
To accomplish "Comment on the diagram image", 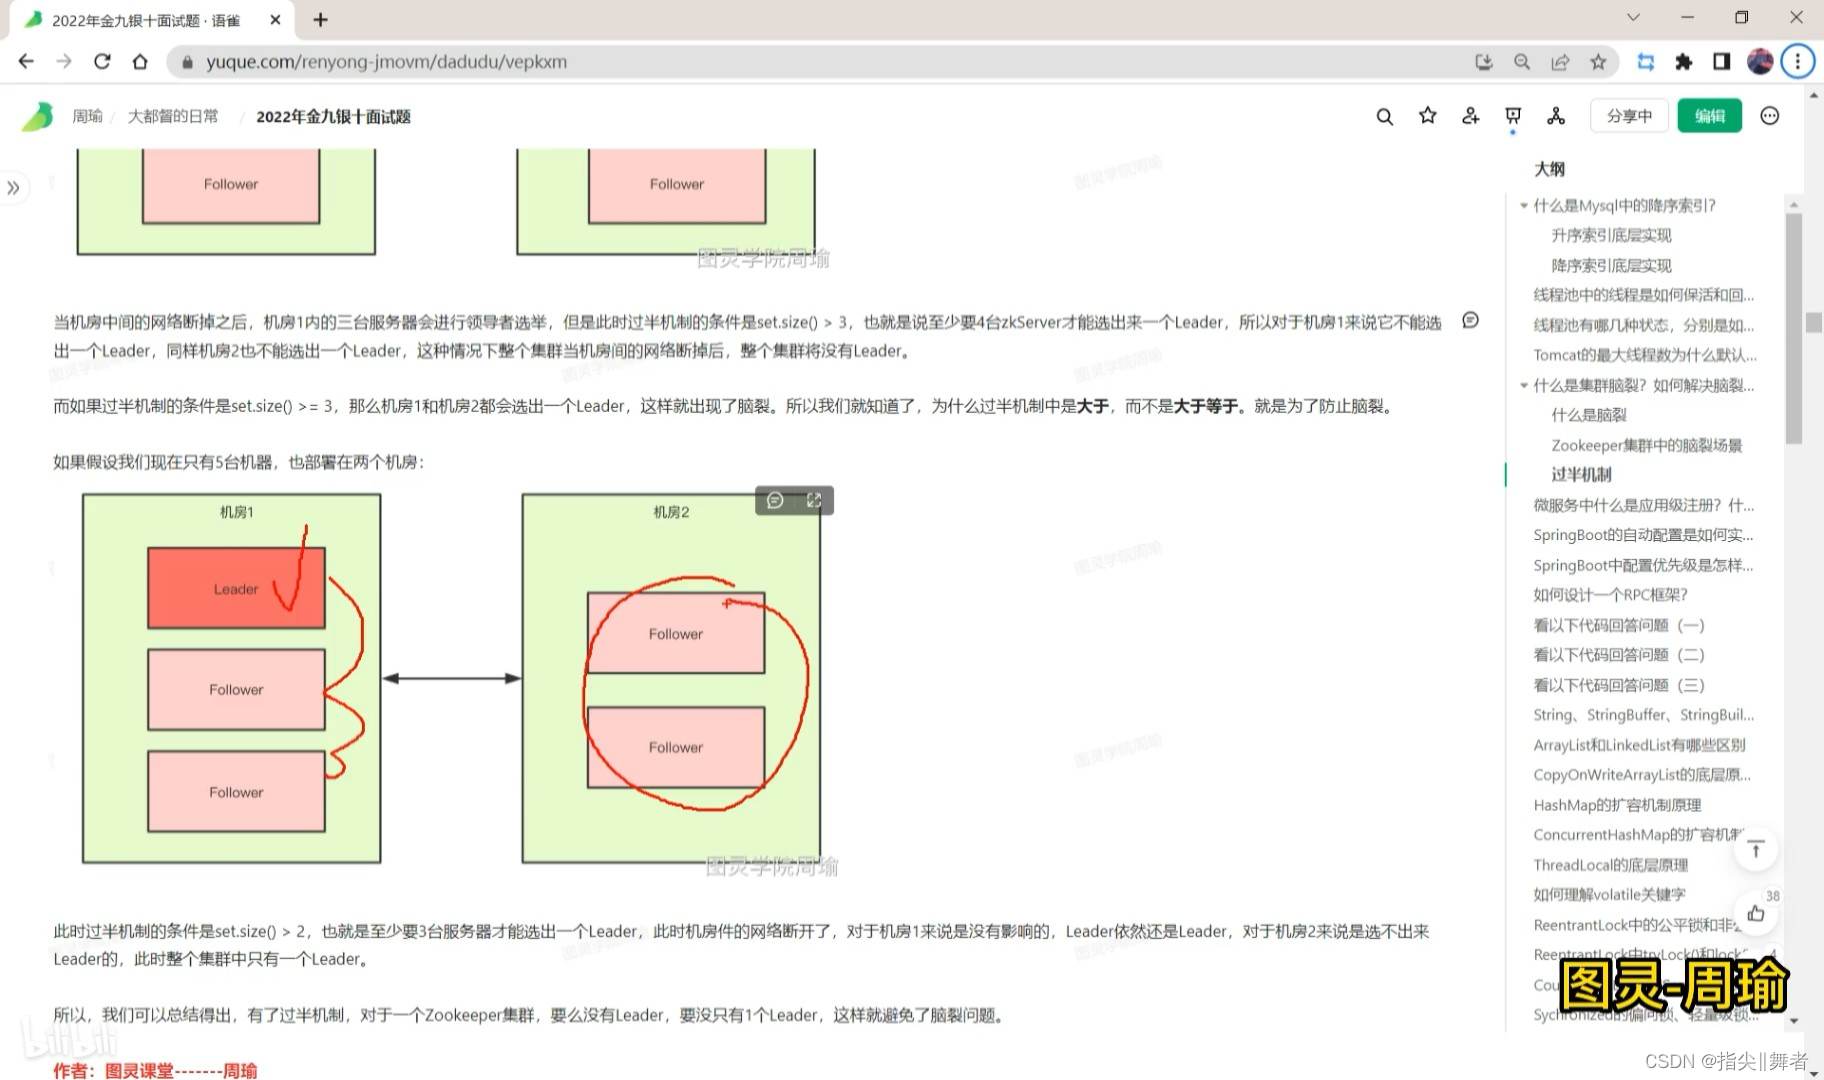I will click(775, 500).
